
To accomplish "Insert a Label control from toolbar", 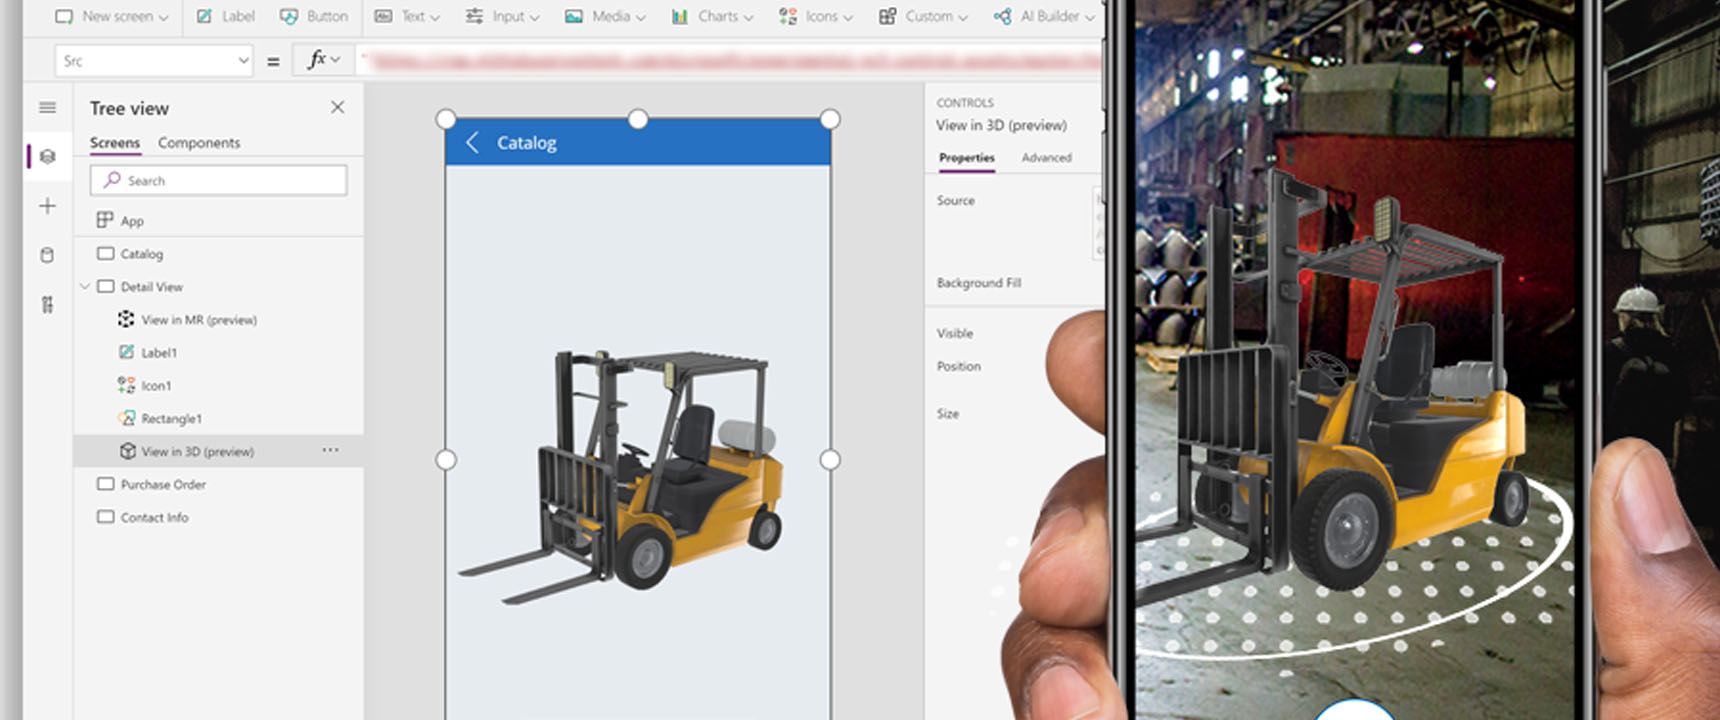I will [225, 17].
